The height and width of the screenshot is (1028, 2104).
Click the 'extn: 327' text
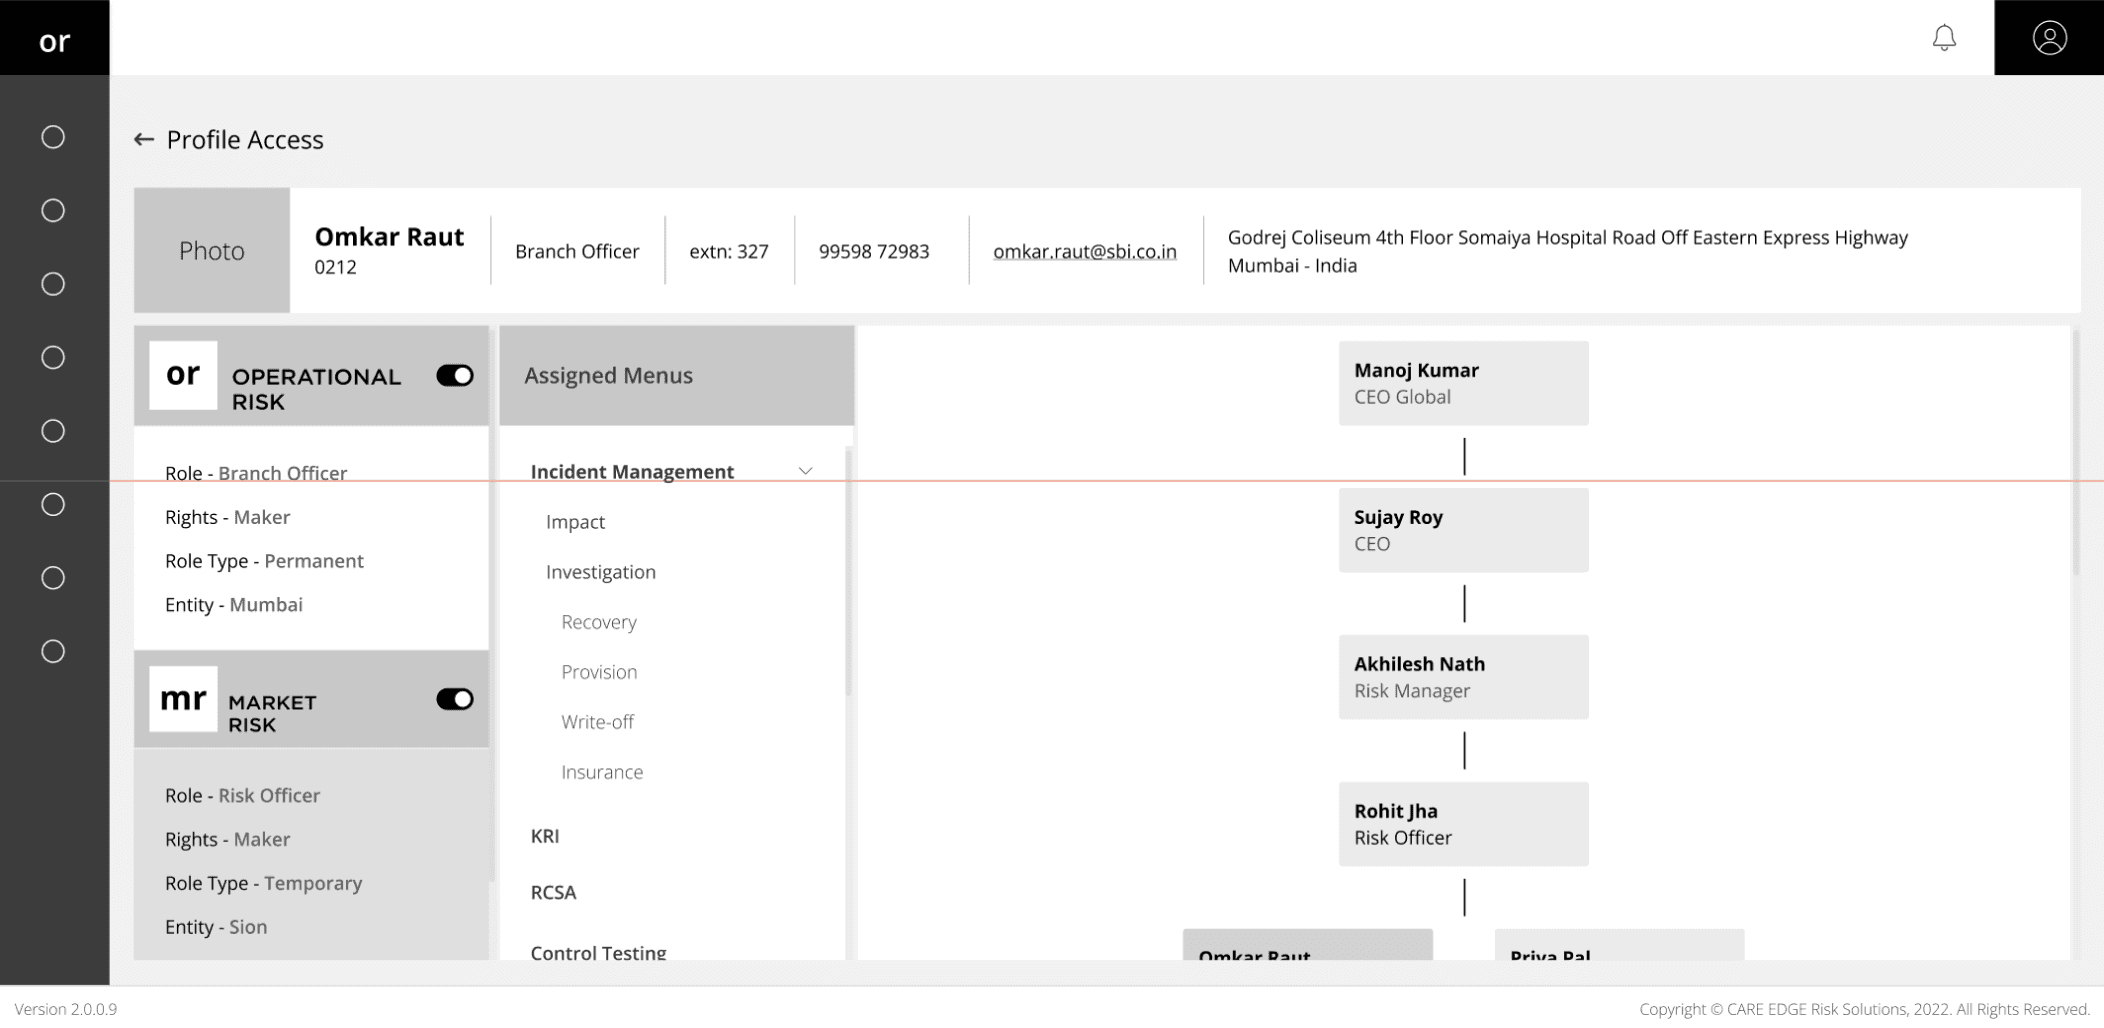click(729, 251)
